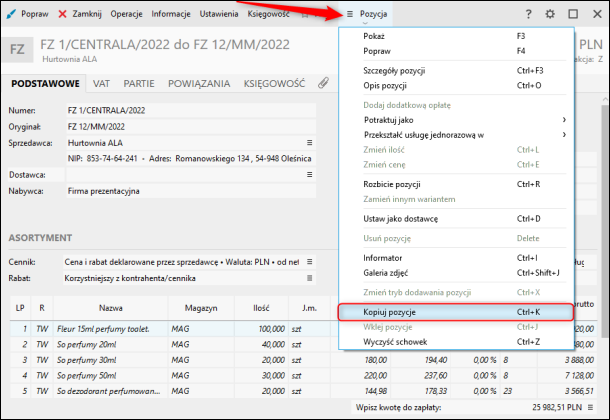
Task: Choose Pokaż from the Pozycja menu
Action: coord(456,36)
